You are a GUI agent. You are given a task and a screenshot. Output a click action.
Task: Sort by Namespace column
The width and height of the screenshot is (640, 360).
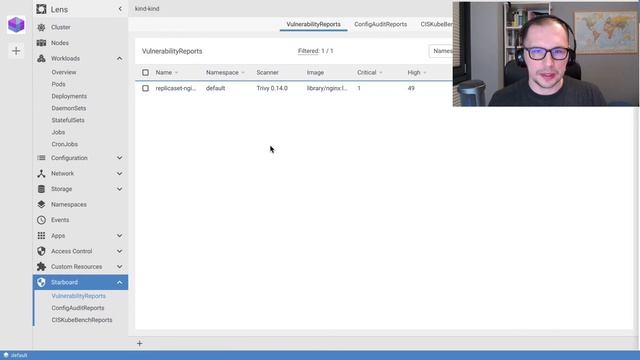(x=225, y=73)
